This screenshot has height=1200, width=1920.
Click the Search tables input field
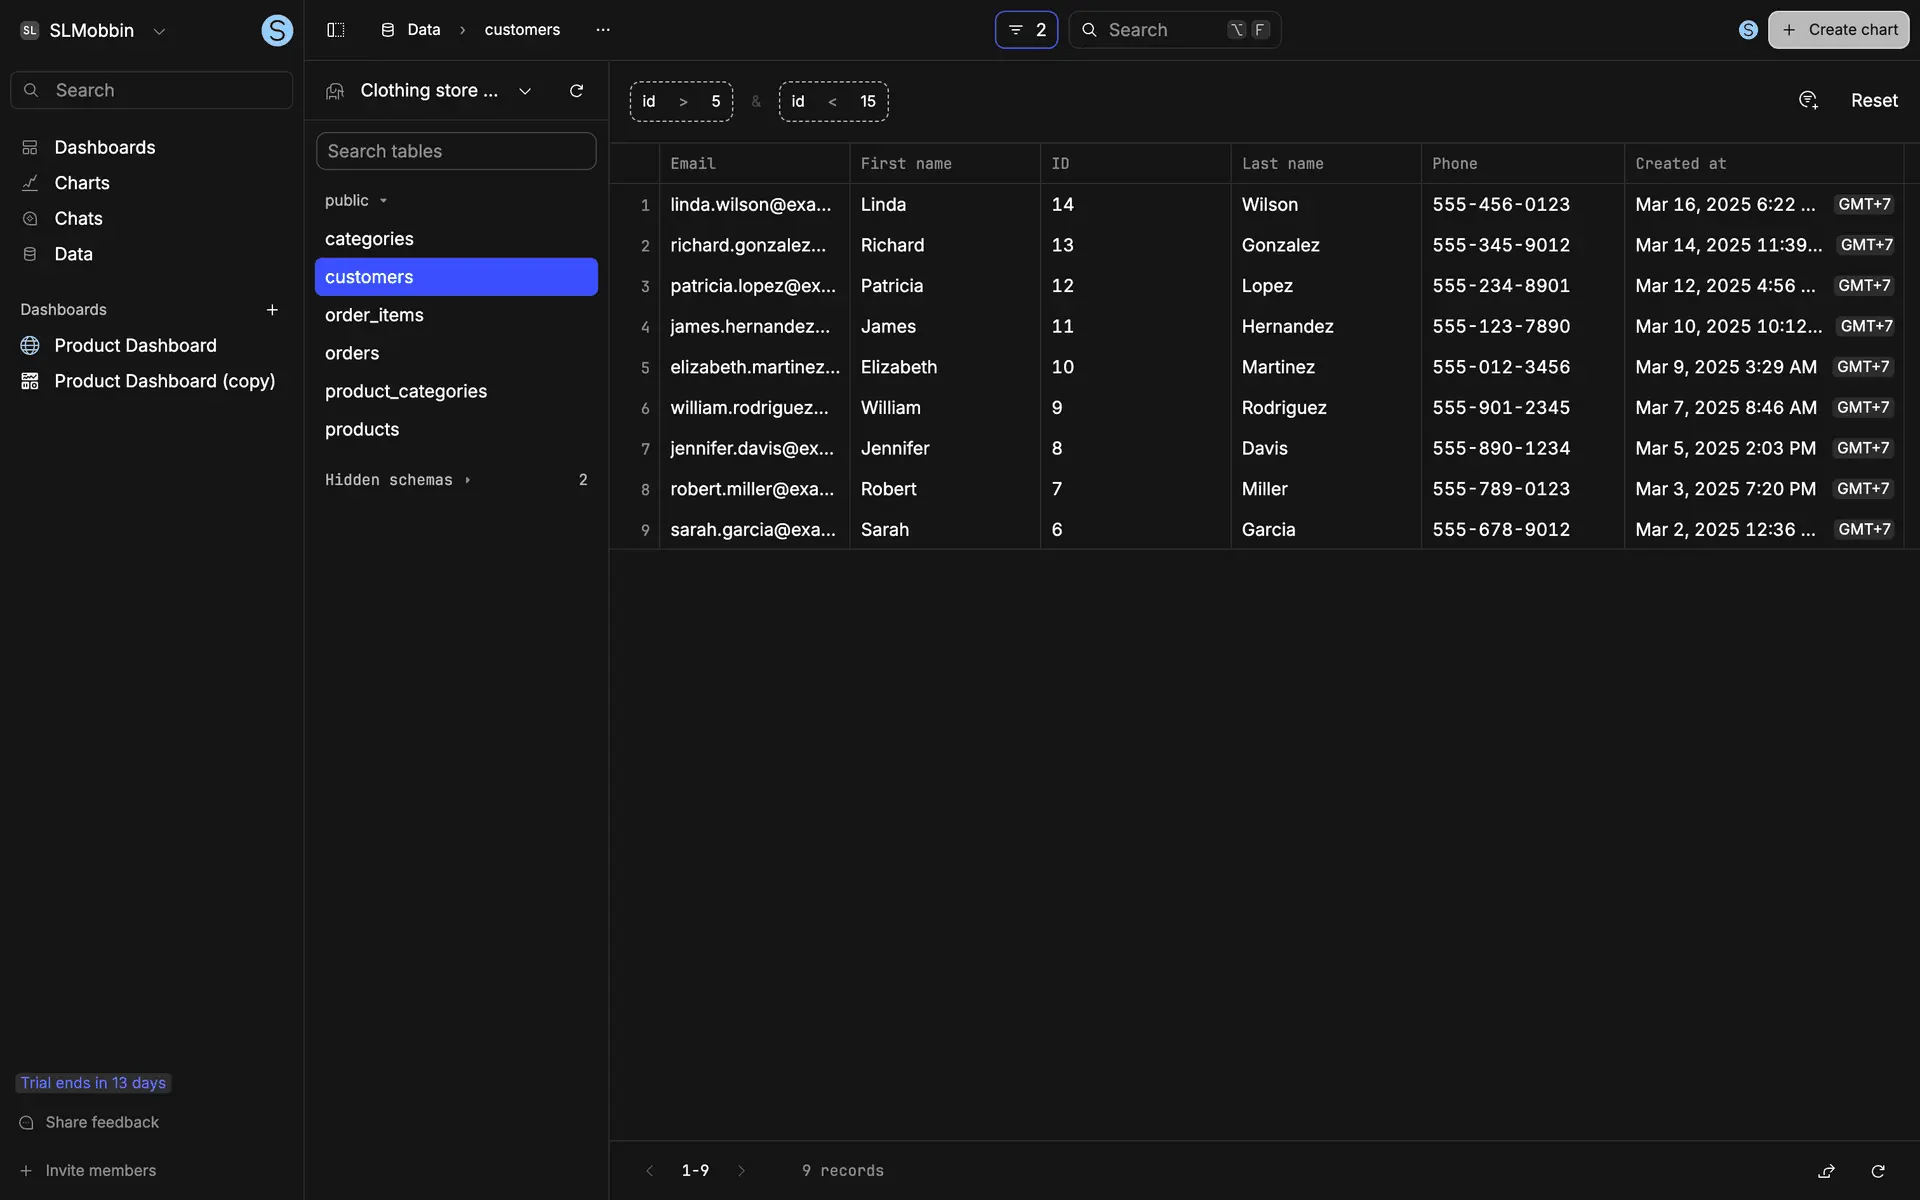click(x=456, y=151)
